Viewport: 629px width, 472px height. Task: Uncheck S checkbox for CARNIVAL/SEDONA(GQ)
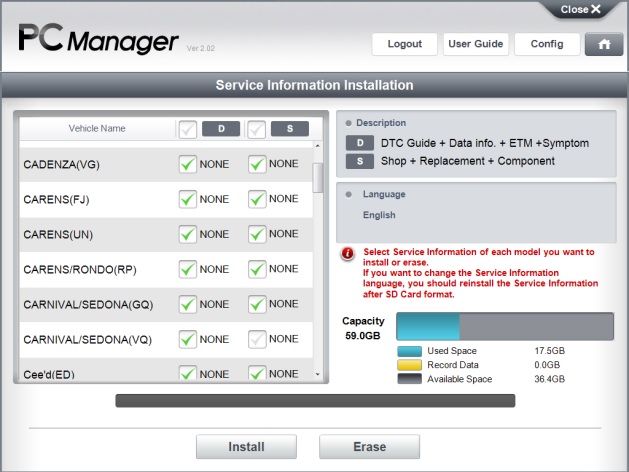pyautogui.click(x=257, y=304)
